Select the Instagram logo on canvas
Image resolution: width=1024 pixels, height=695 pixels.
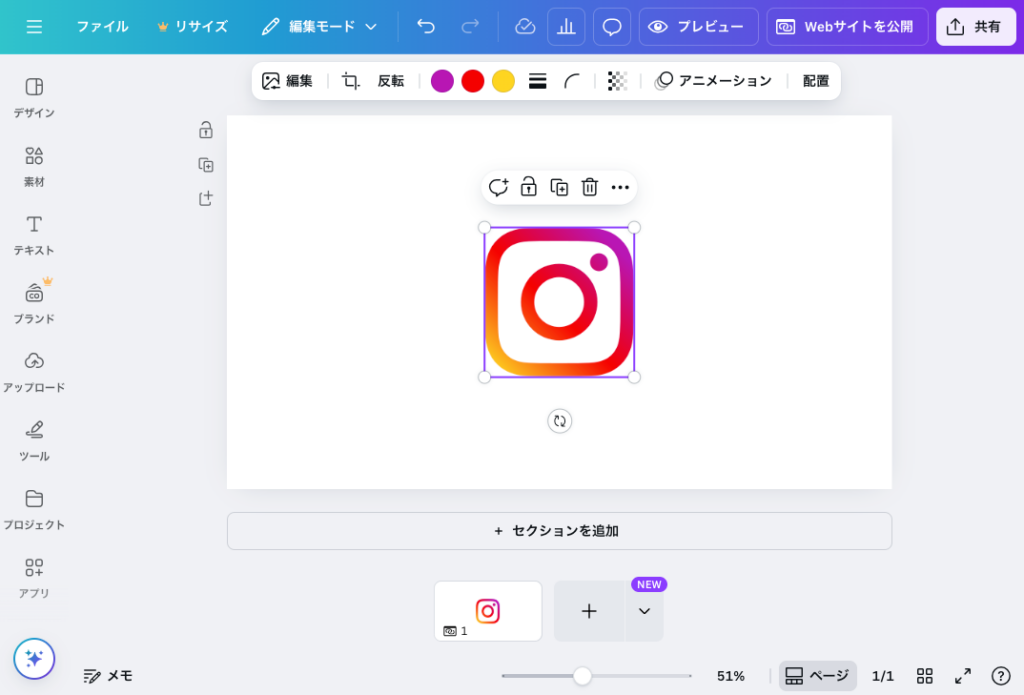pos(559,302)
